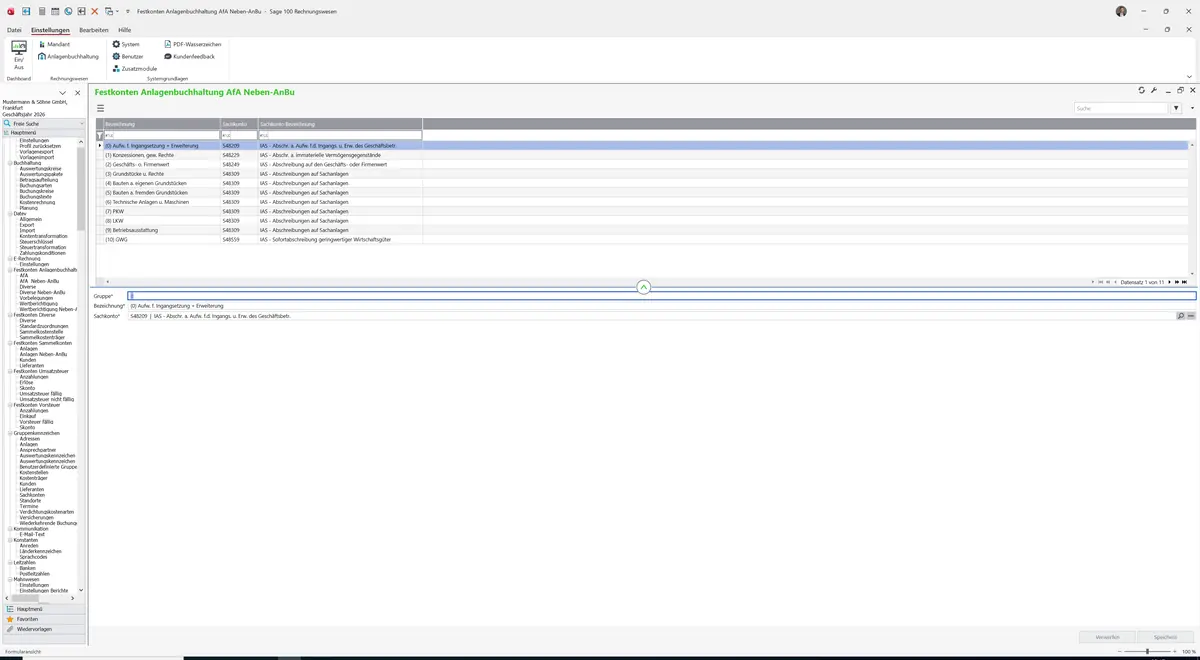Open the Hilfe menu

pyautogui.click(x=125, y=30)
